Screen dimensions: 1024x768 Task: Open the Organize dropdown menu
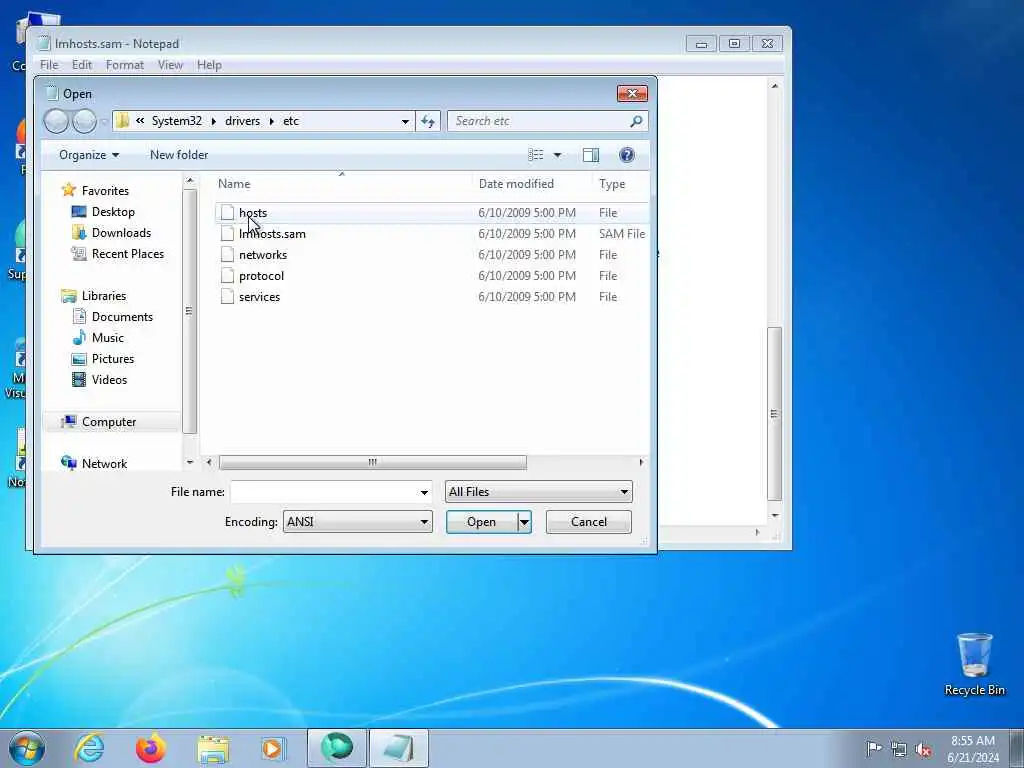click(89, 155)
